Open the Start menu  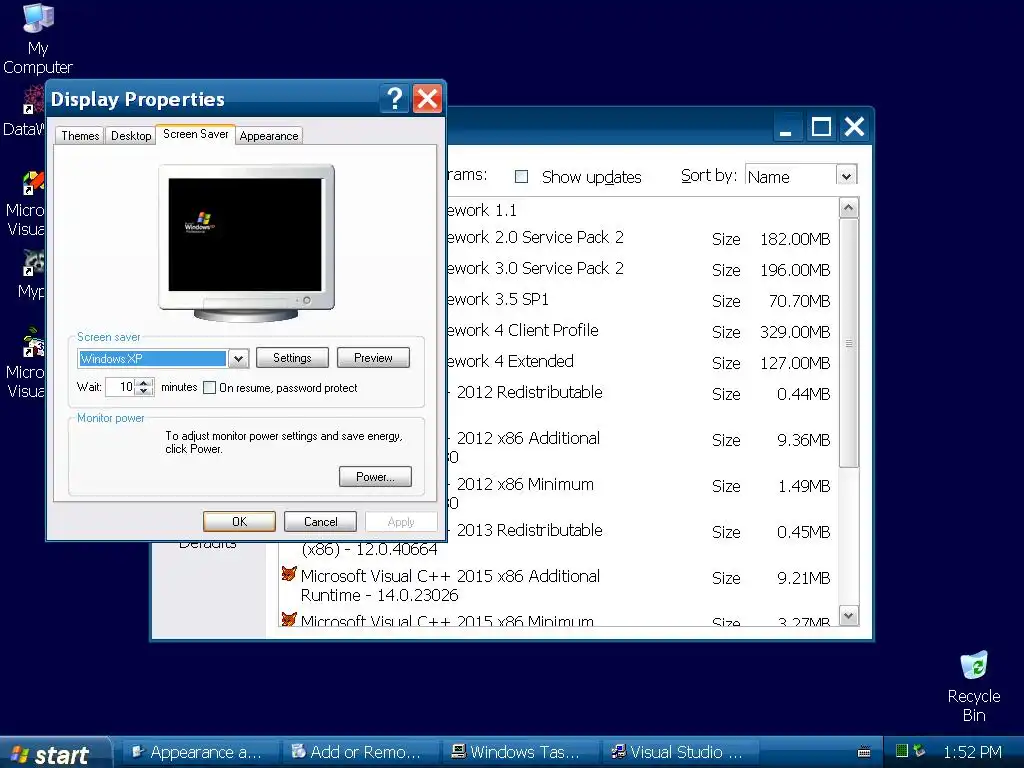point(55,753)
